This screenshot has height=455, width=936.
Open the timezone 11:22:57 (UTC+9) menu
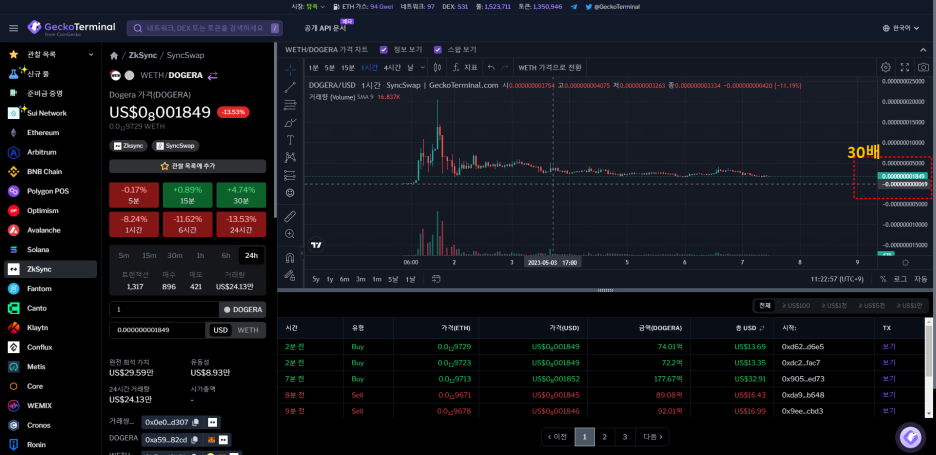(838, 279)
